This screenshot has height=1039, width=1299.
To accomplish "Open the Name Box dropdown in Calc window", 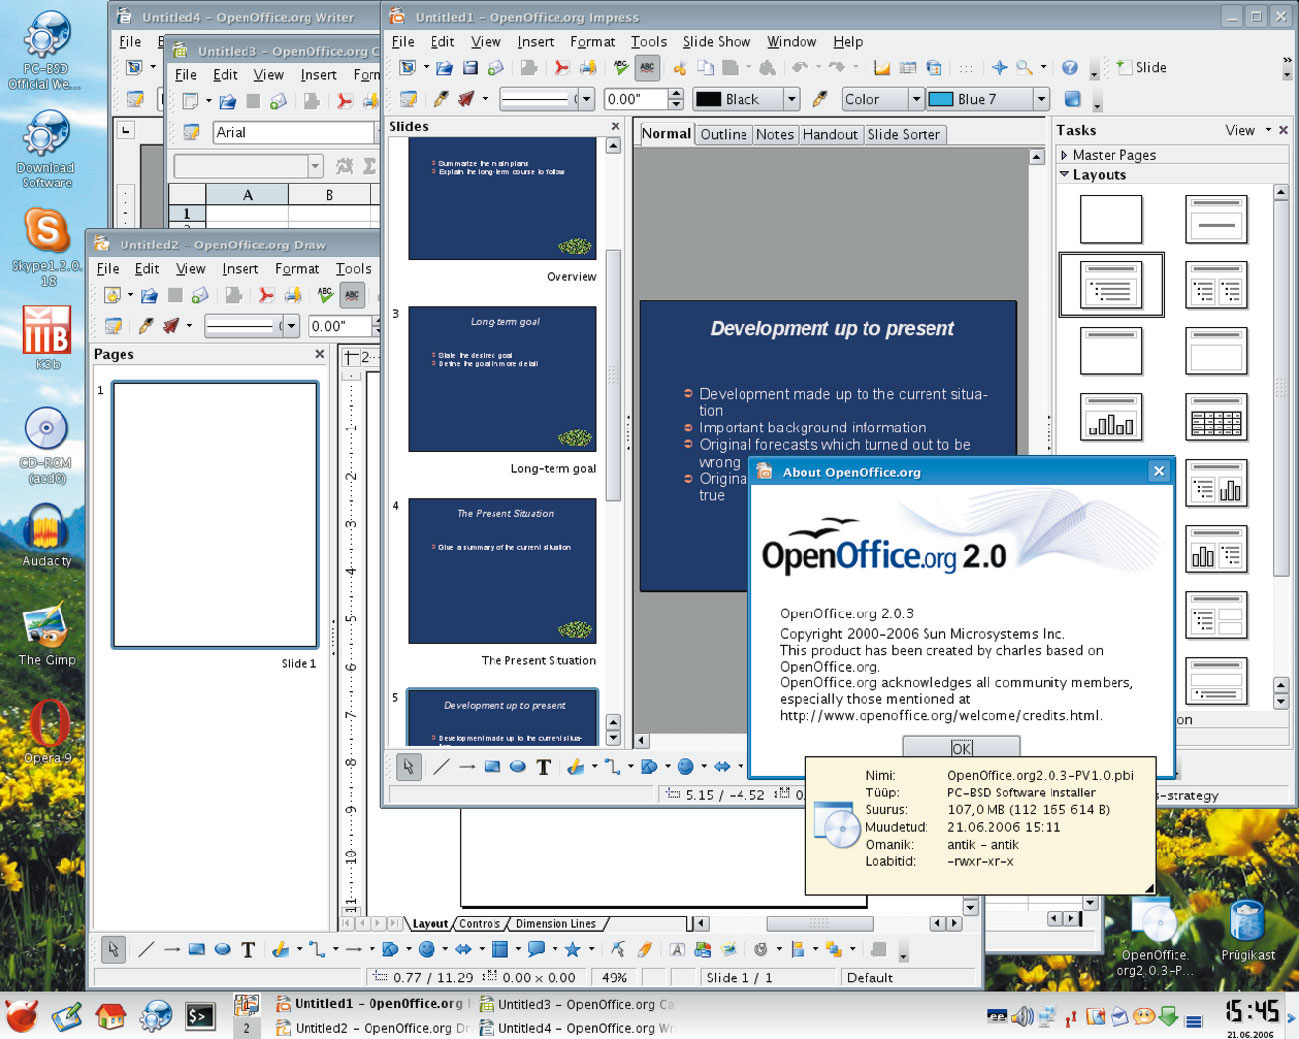I will pyautogui.click(x=315, y=166).
